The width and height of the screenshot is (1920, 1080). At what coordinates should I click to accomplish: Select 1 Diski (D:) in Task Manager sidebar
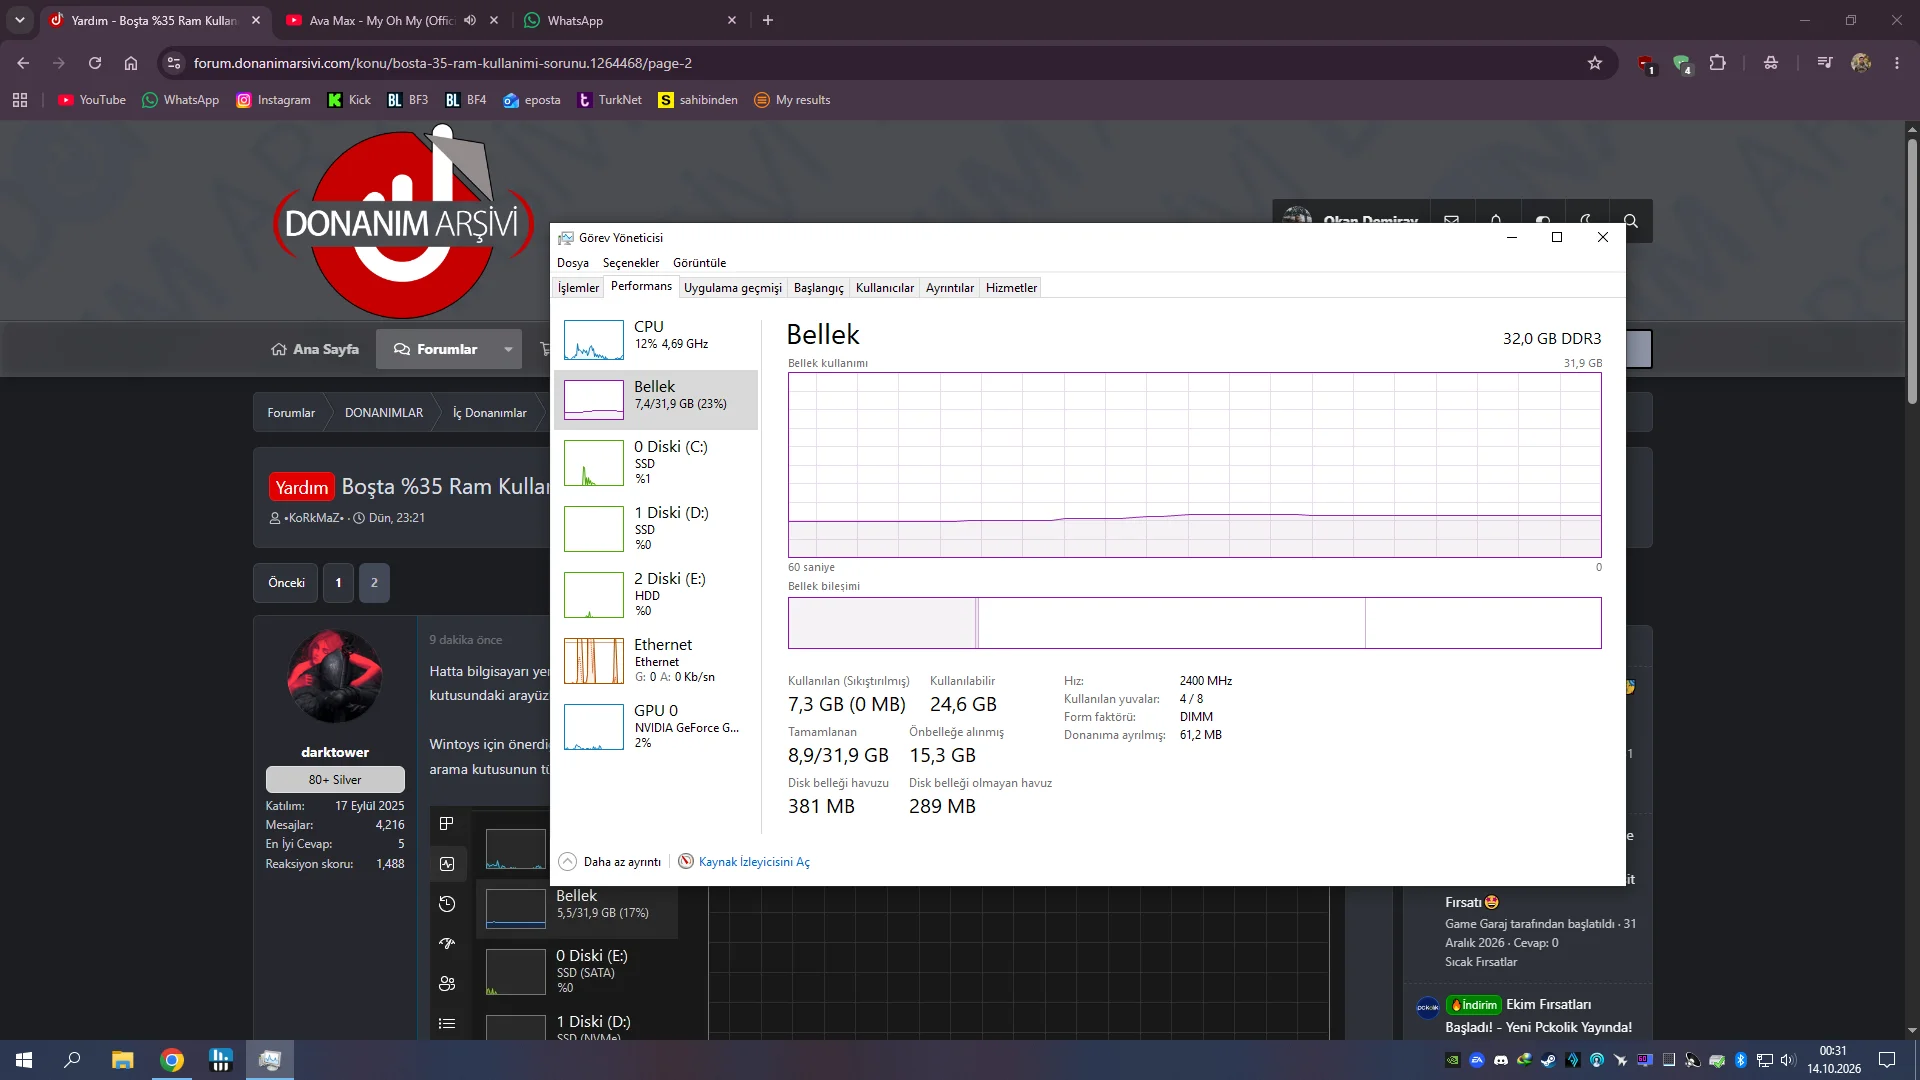(x=655, y=528)
